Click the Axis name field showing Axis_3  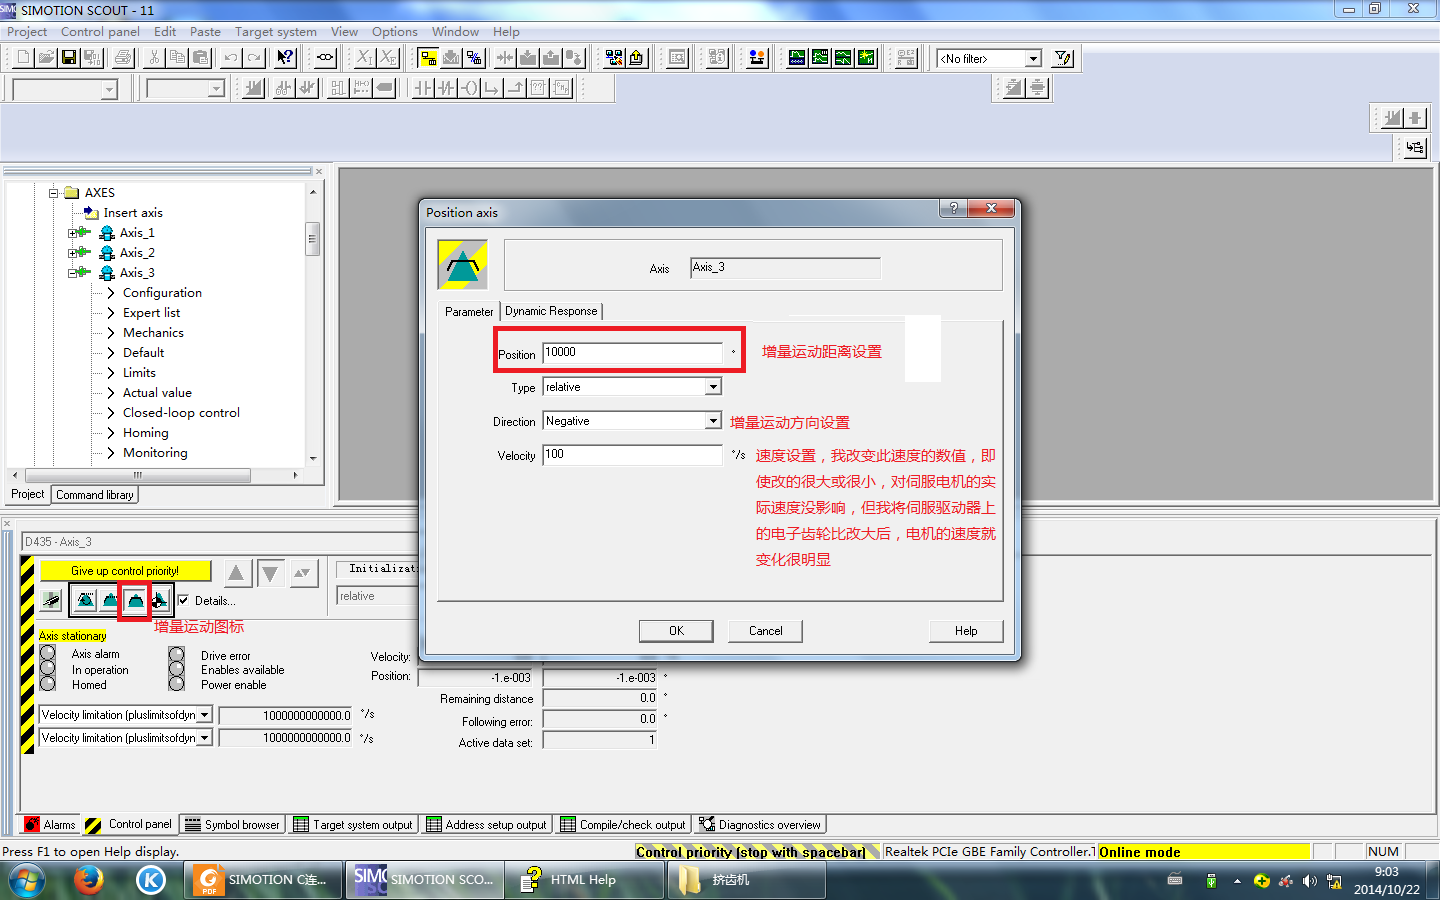tap(785, 268)
